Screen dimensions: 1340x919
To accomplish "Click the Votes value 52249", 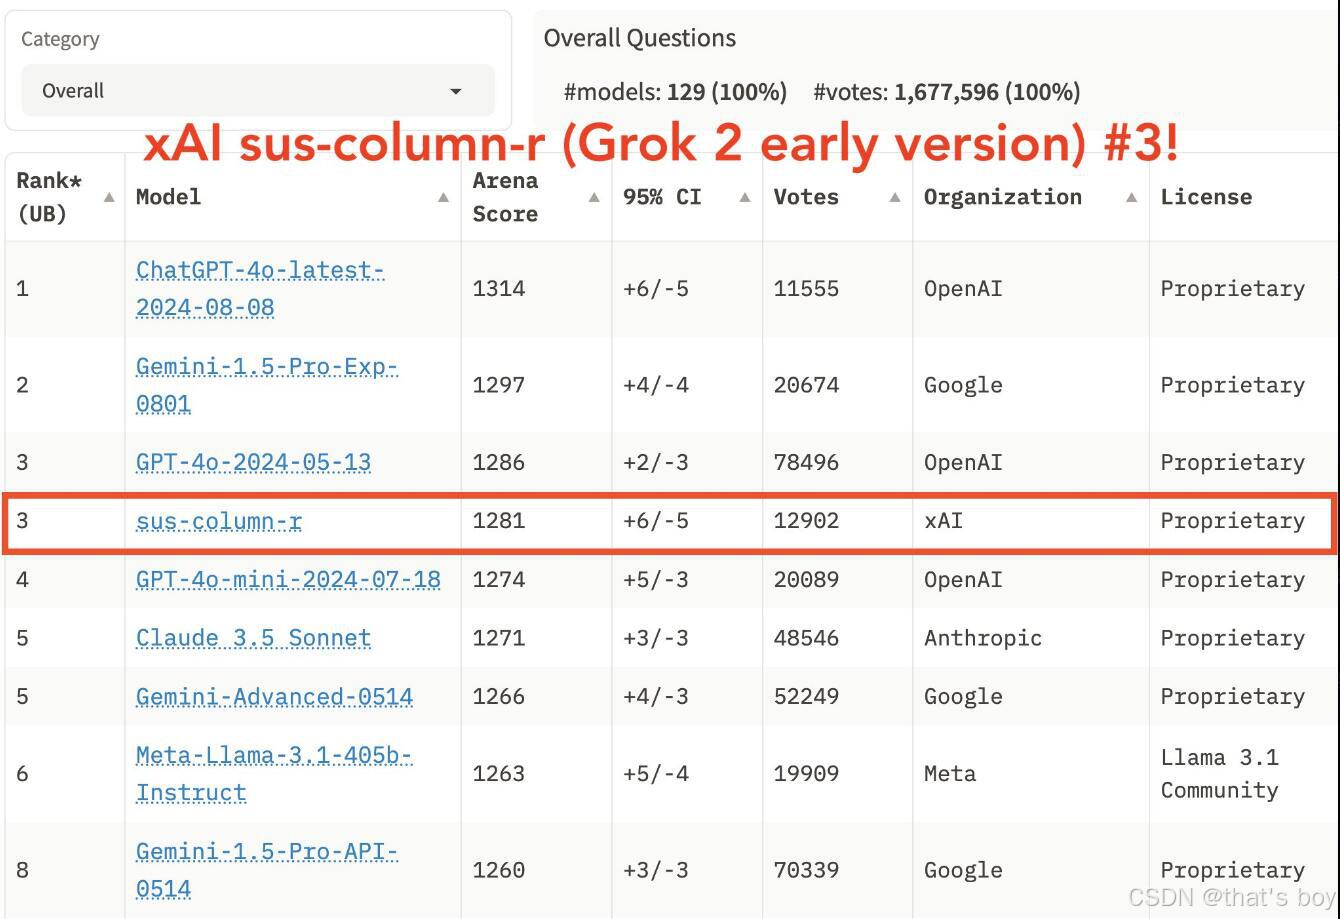I will pos(806,696).
